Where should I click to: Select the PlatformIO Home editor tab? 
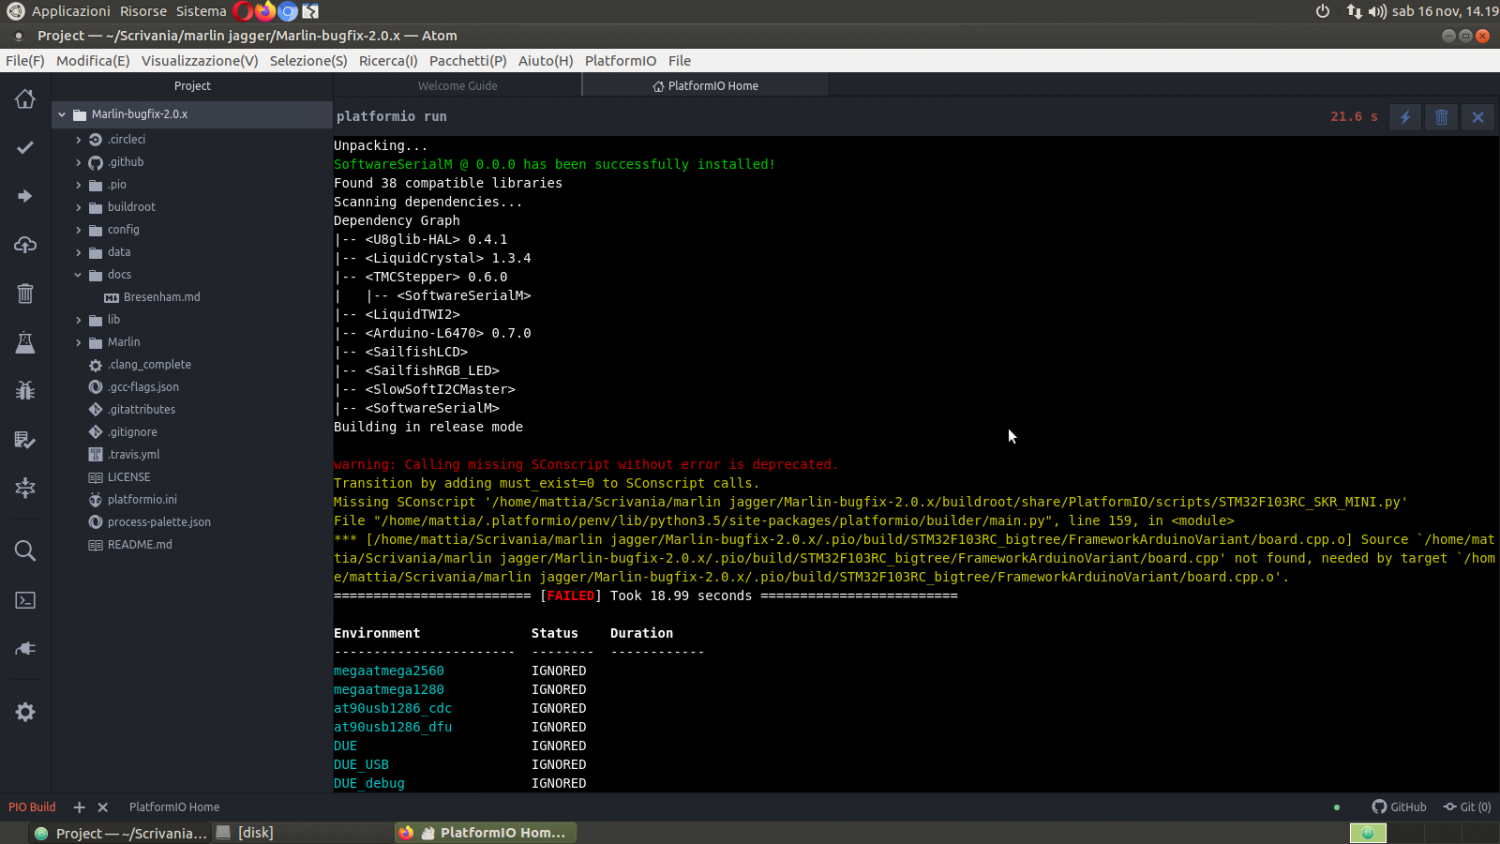coord(706,86)
